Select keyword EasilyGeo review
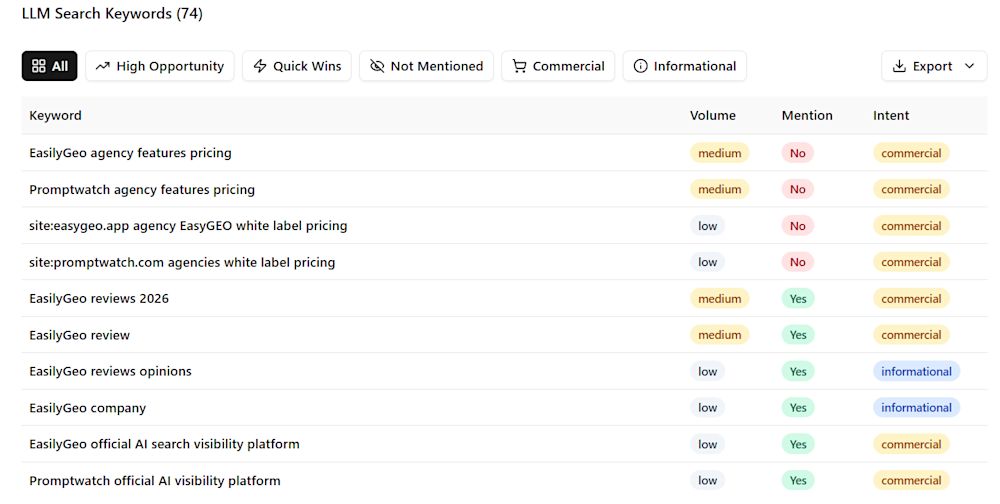 click(79, 335)
